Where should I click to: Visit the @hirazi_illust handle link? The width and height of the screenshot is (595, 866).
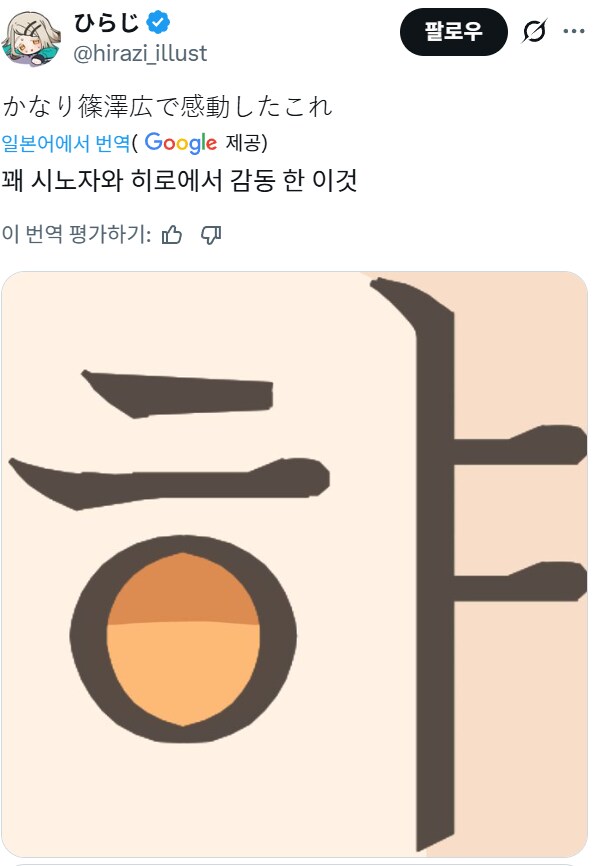coord(140,54)
